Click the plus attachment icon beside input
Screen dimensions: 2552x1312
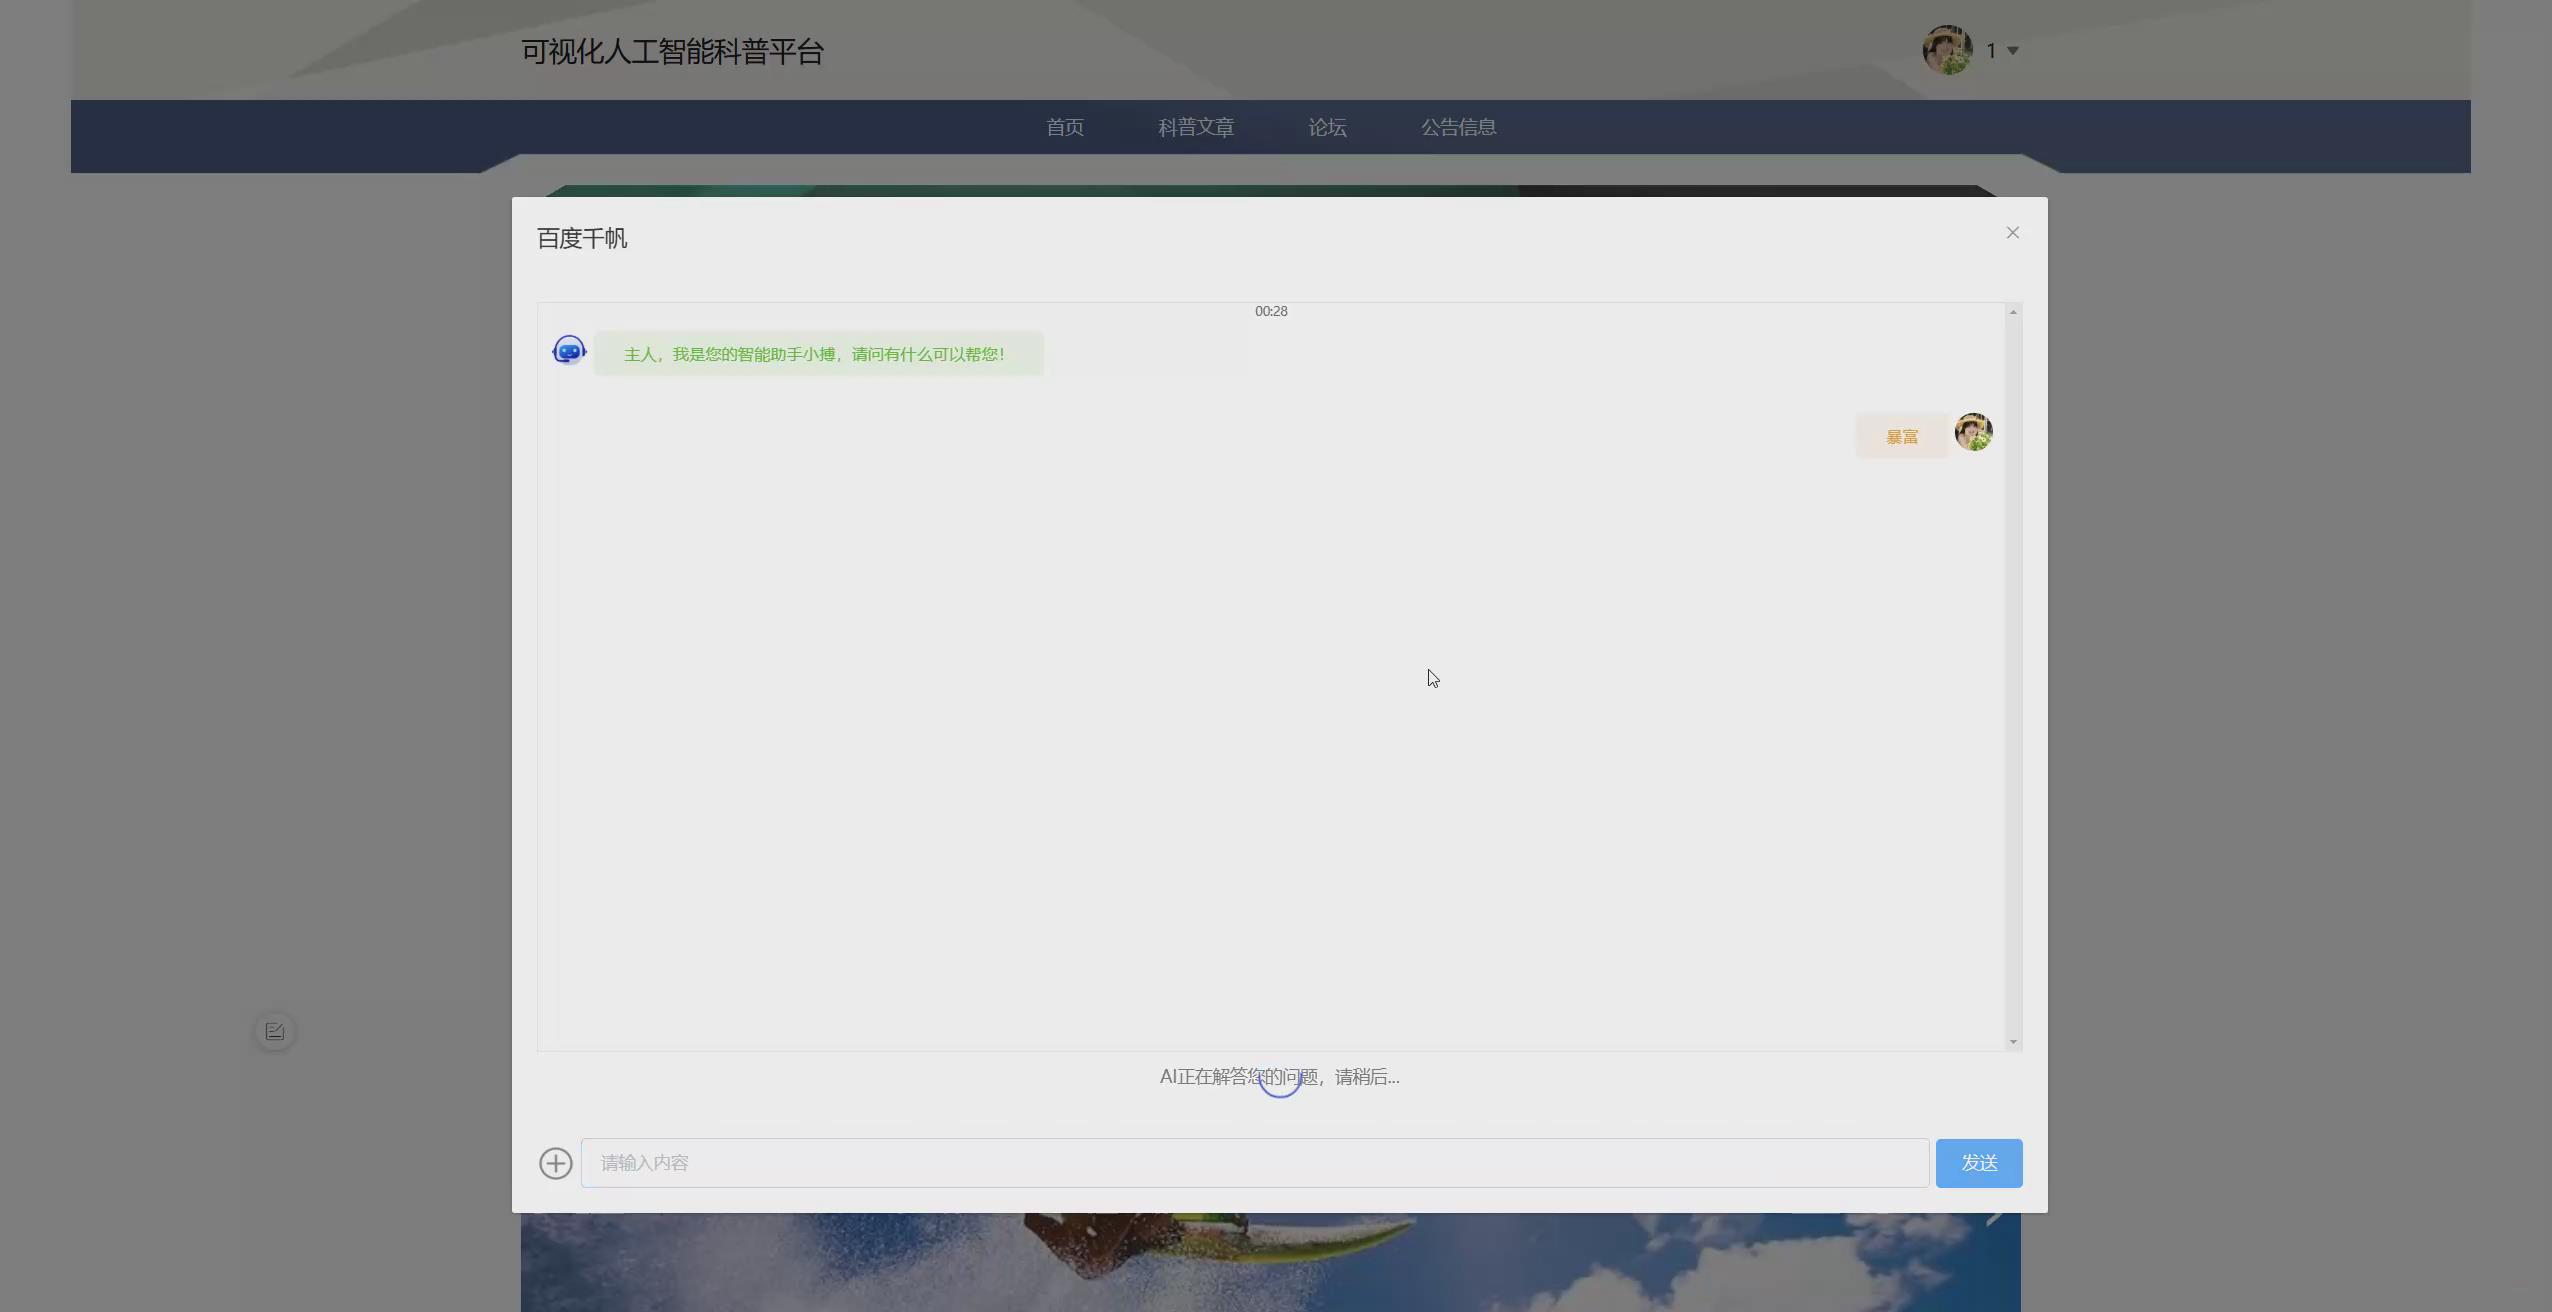tap(556, 1163)
